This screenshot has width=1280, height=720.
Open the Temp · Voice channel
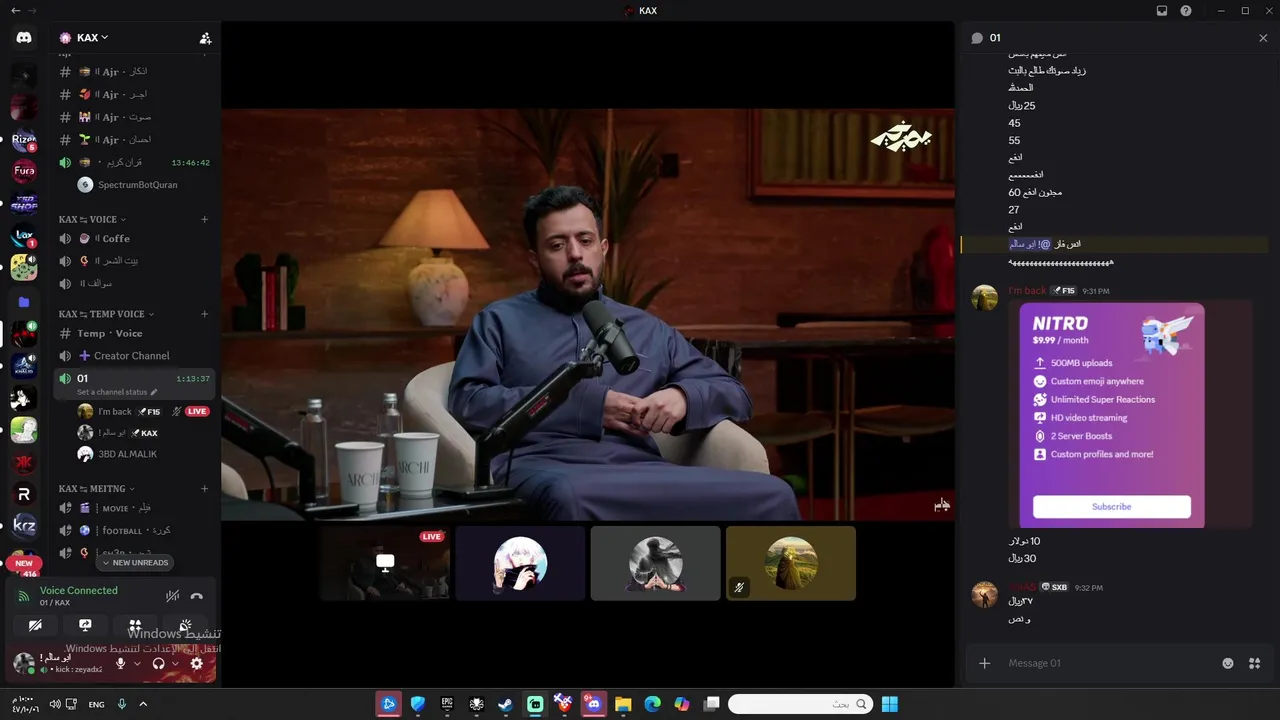click(134, 333)
